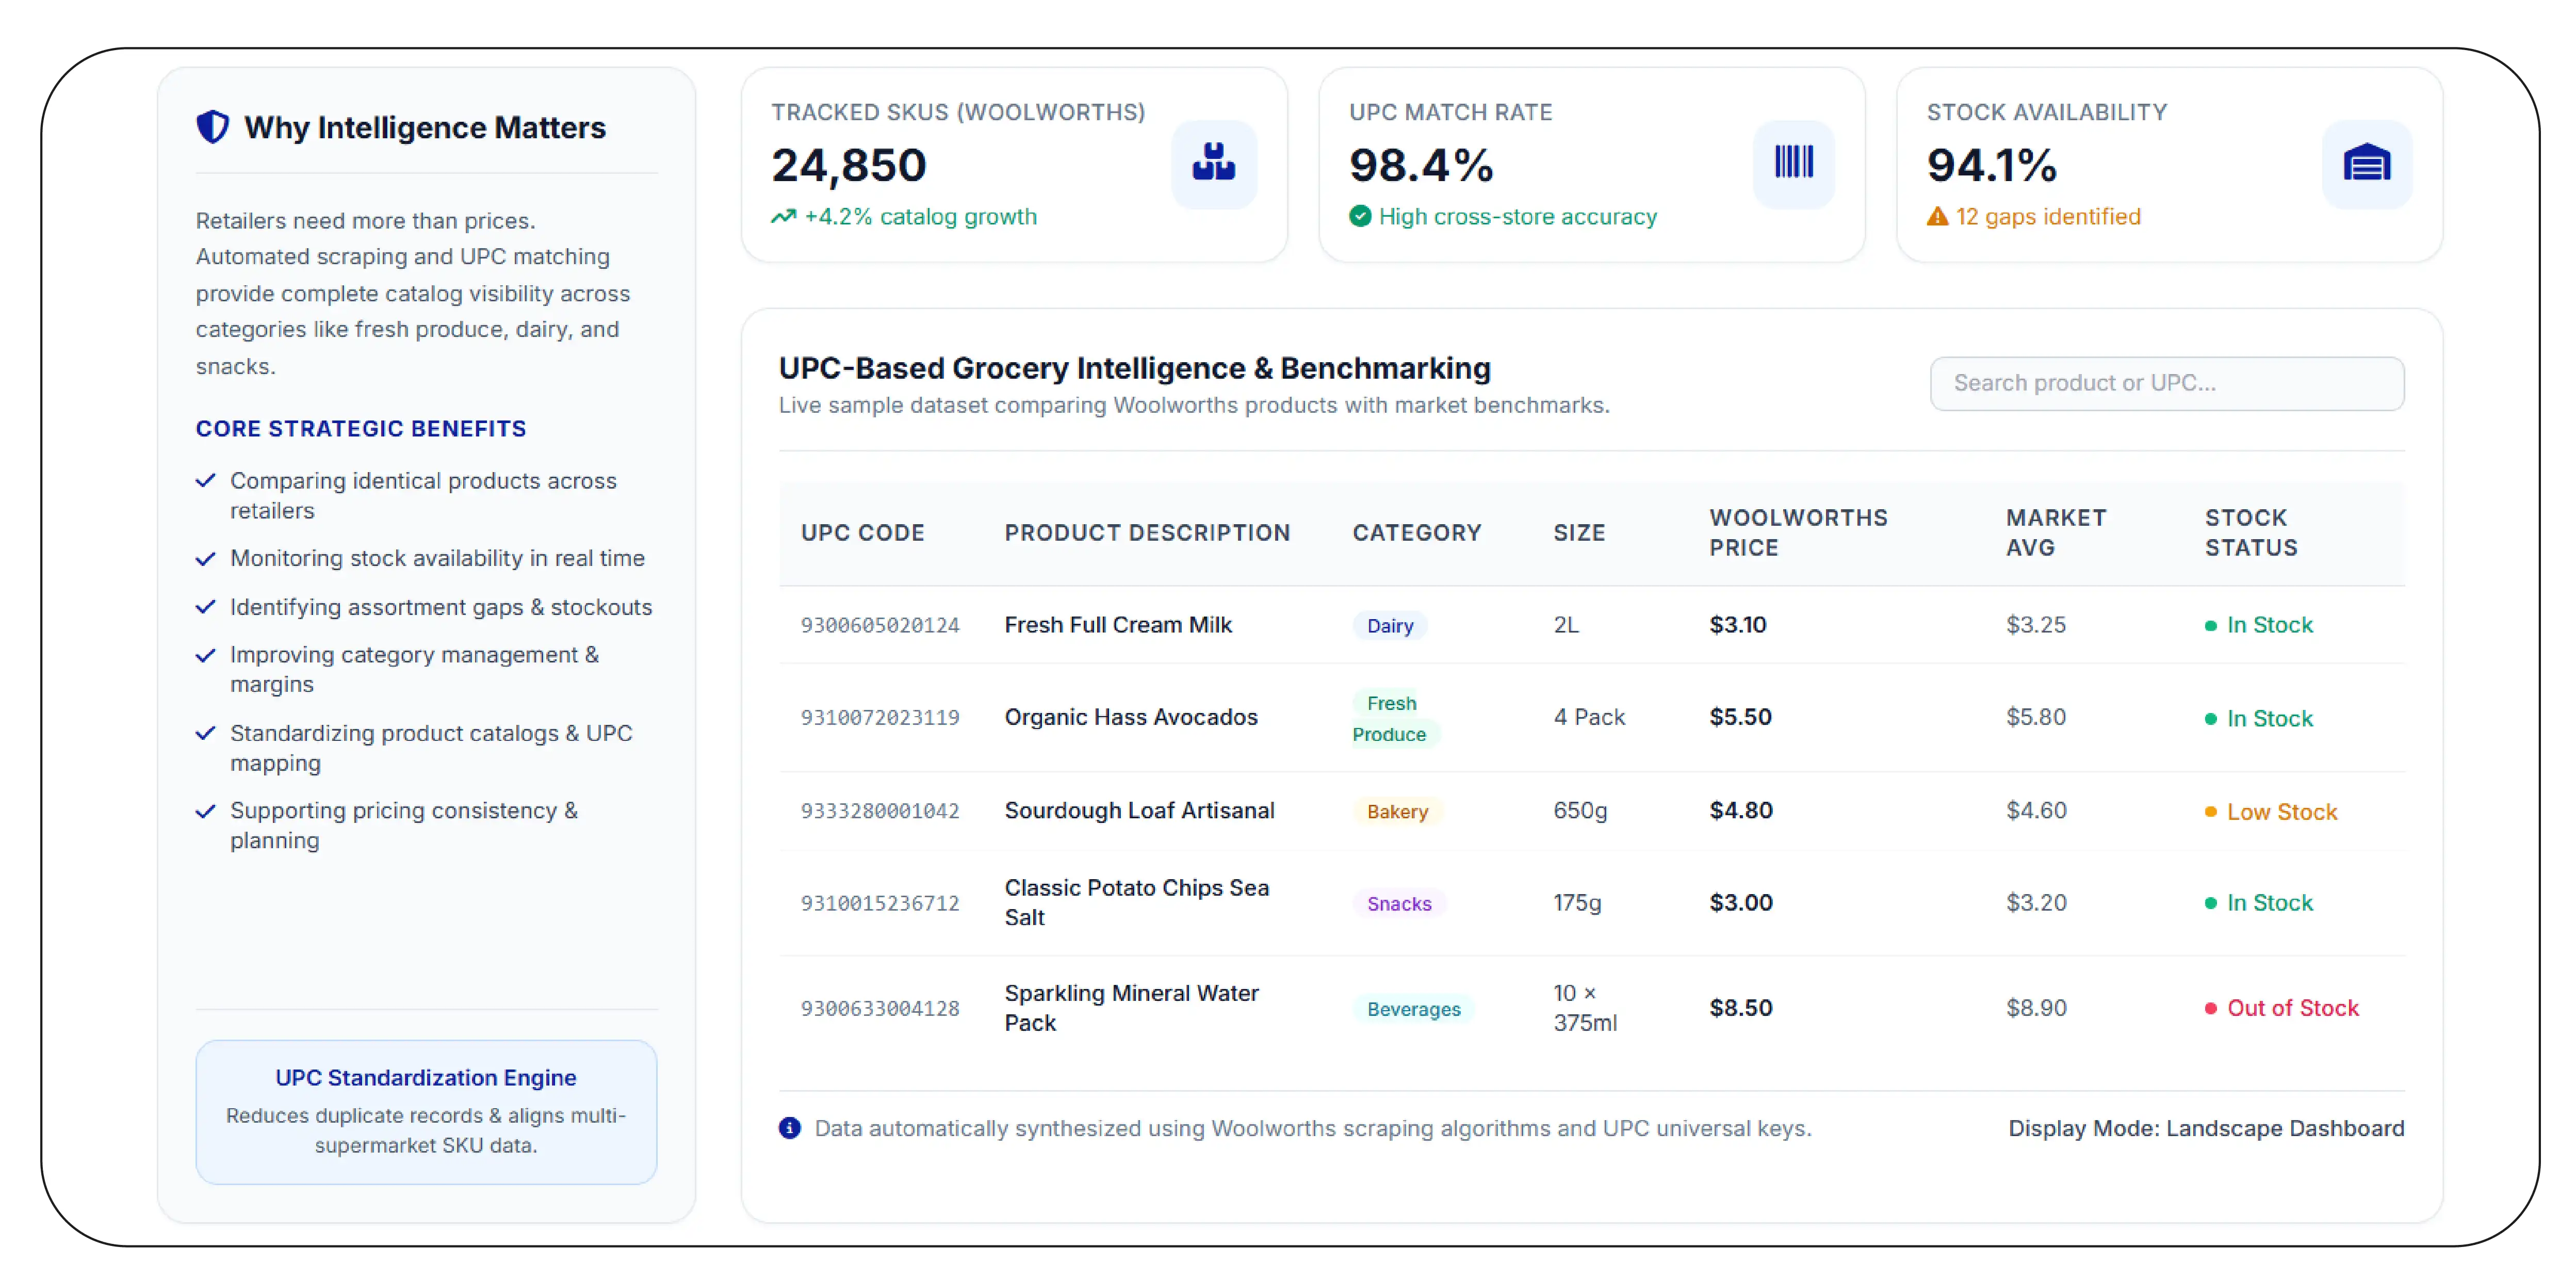This screenshot has width=2576, height=1279.
Task: Select UPC code 9310072023119
Action: pos(880,718)
